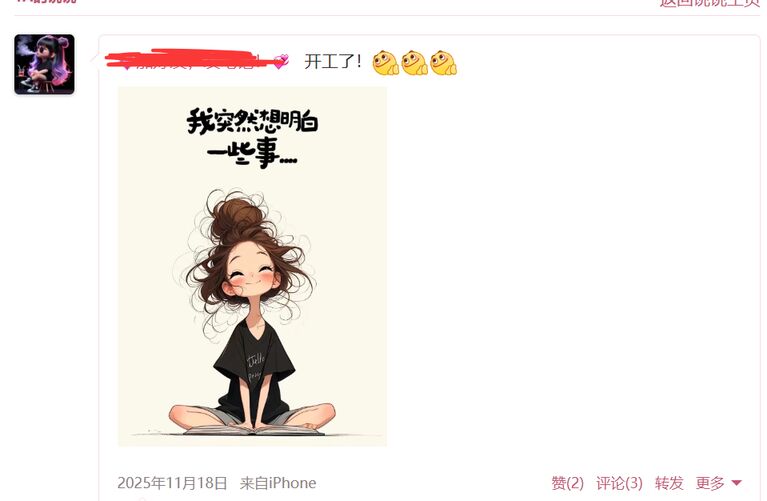This screenshot has height=501, width=767.
Task: Like the post via 赞(2)
Action: click(x=567, y=483)
